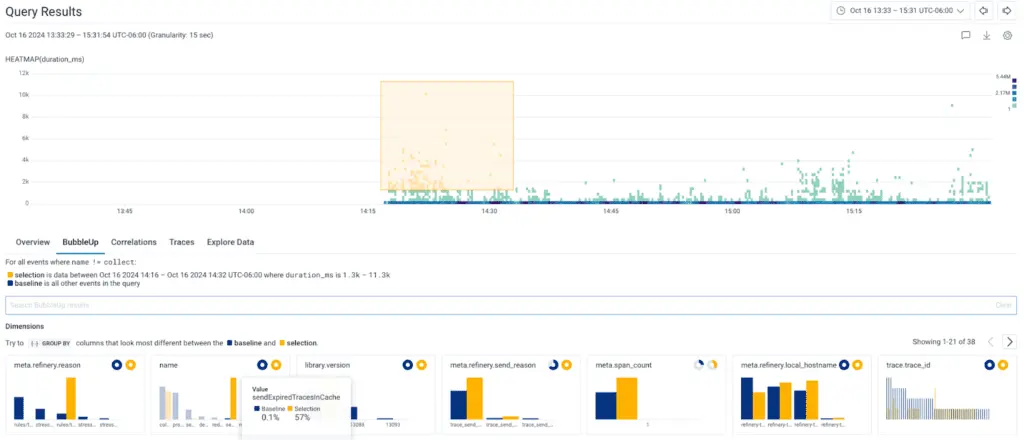The image size is (1024, 440).
Task: Toggle baseline circle on meta.refinery.reason card
Action: point(118,365)
